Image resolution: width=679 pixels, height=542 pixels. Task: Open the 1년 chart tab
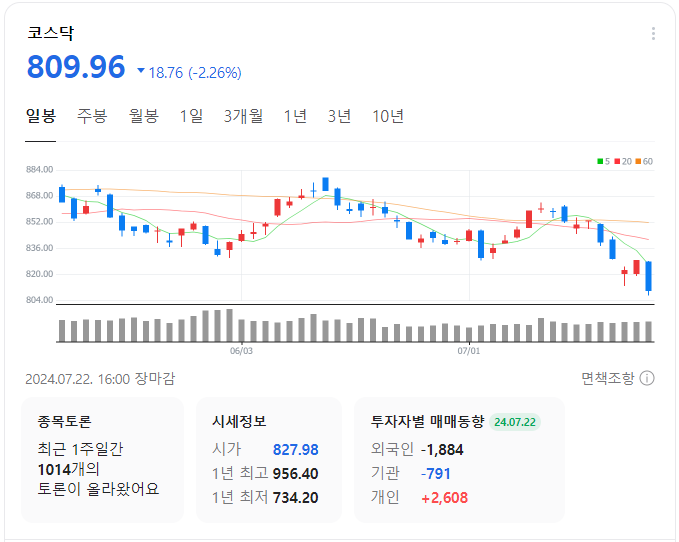[x=295, y=116]
